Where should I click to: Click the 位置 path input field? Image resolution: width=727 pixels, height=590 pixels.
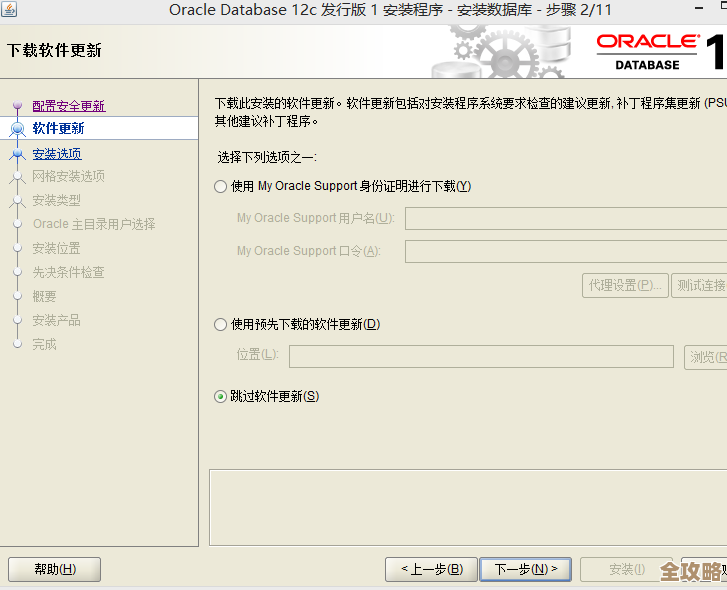pyautogui.click(x=481, y=356)
